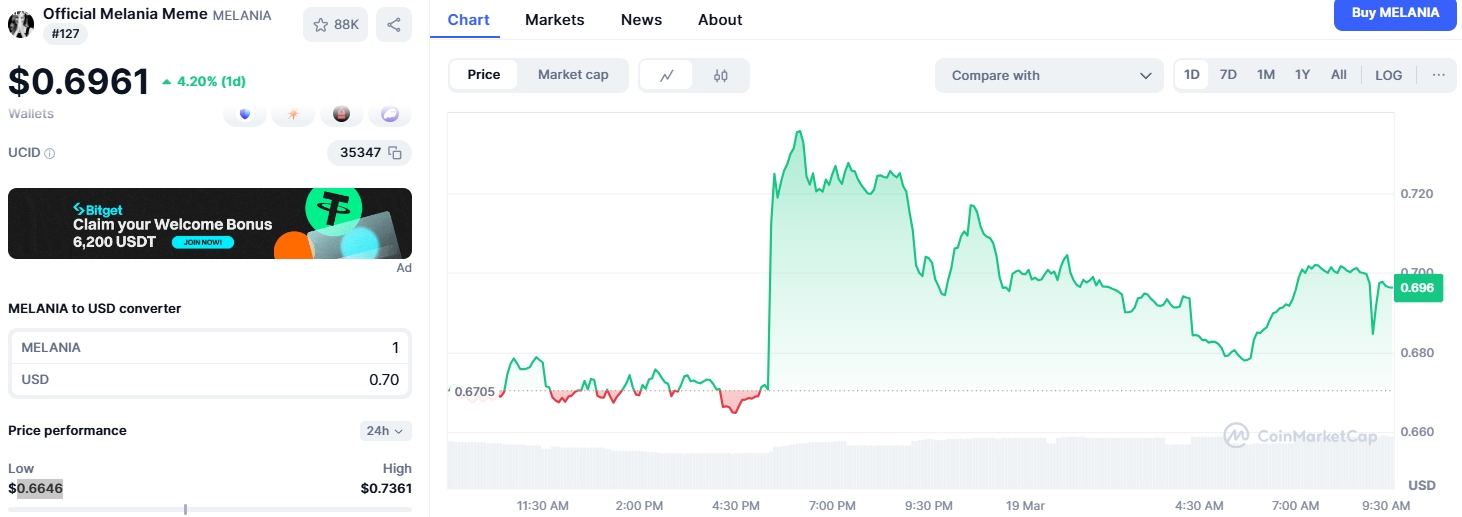Screen dimensions: 1462x517
Task: Open the Bitget Welcome Bonus ad banner
Action: (x=210, y=223)
